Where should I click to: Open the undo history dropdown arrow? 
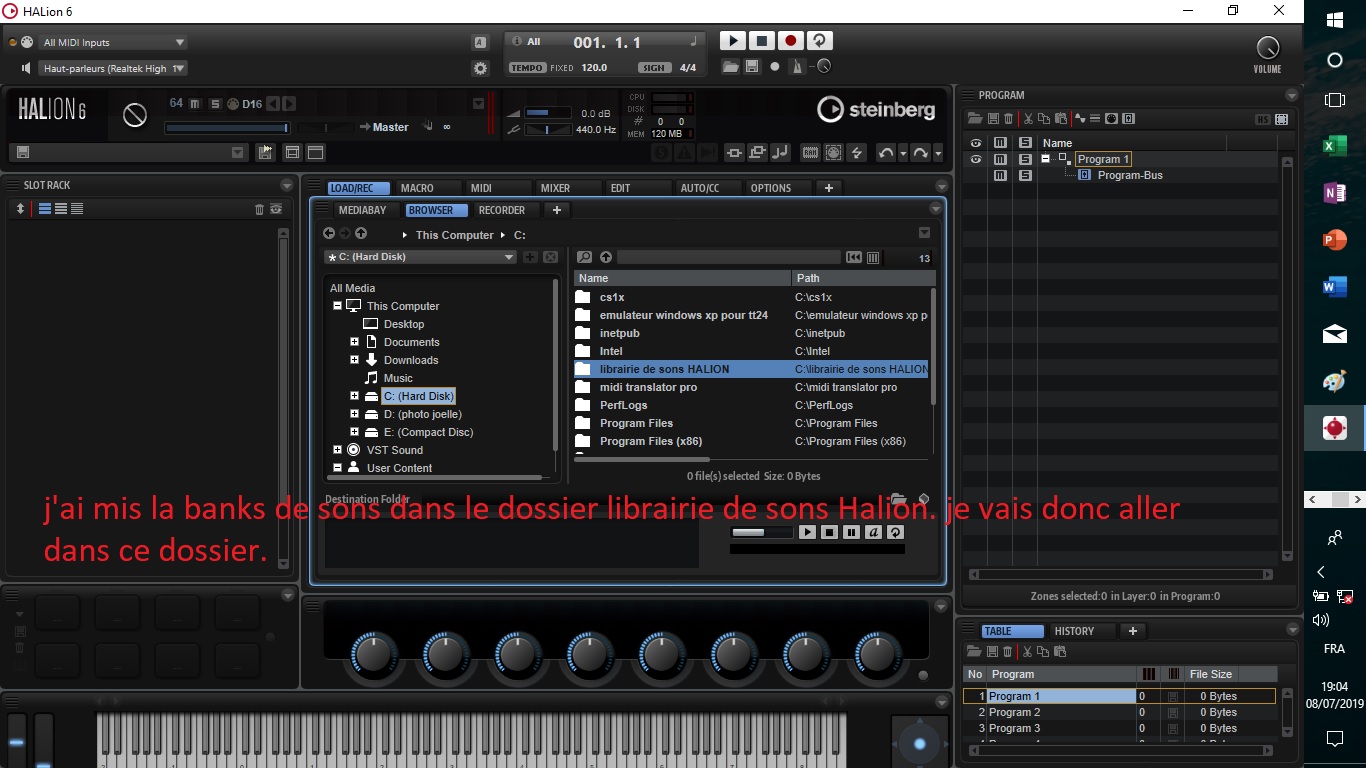click(903, 153)
